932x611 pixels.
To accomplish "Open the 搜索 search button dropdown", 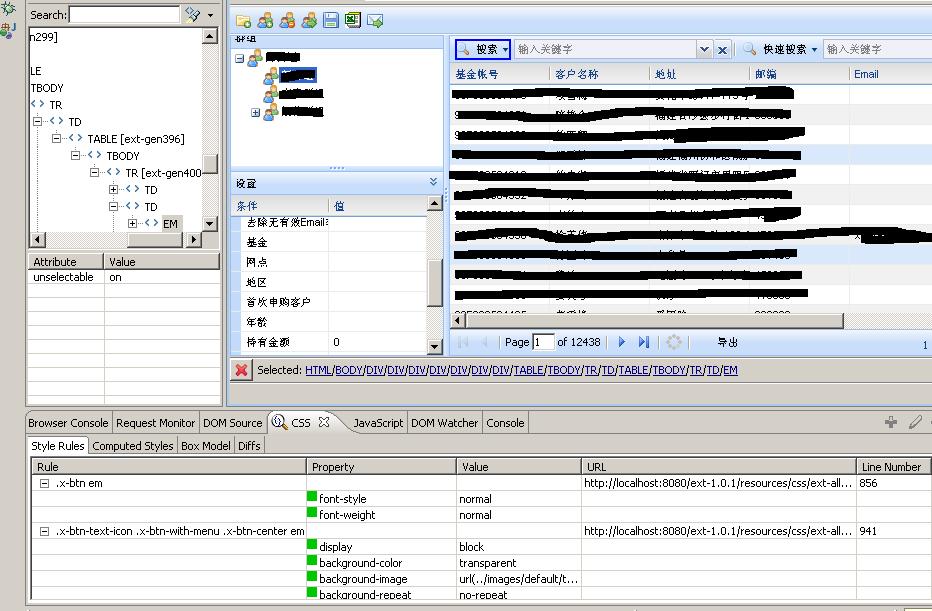I will pos(506,49).
